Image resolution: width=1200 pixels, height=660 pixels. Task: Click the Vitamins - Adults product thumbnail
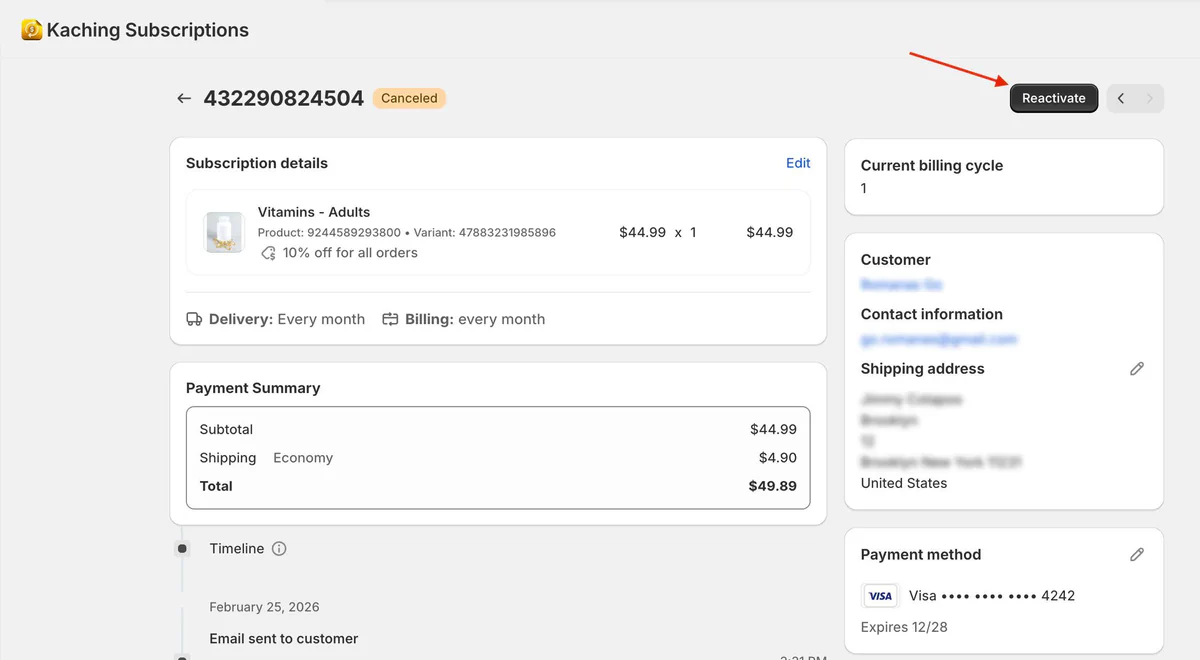225,232
